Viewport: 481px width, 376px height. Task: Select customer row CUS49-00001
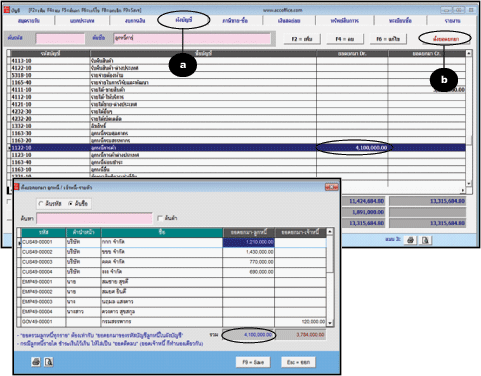174,242
